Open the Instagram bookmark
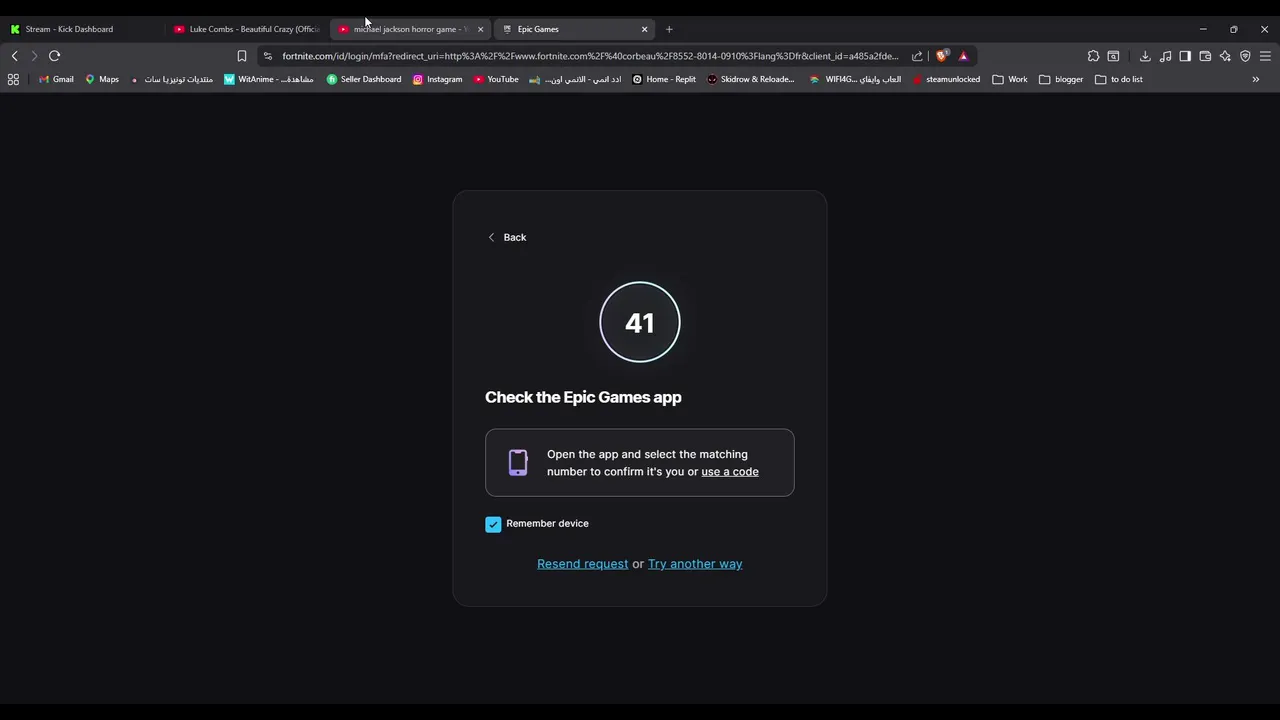This screenshot has height=720, width=1280. [x=437, y=79]
